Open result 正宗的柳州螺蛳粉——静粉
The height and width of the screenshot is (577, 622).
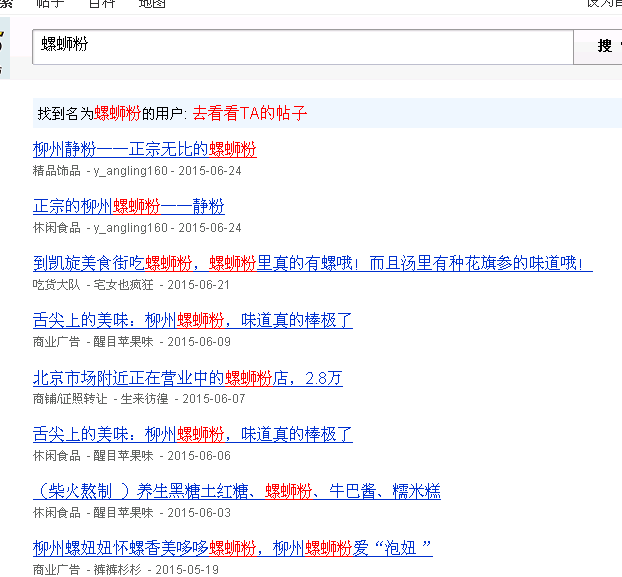128,207
